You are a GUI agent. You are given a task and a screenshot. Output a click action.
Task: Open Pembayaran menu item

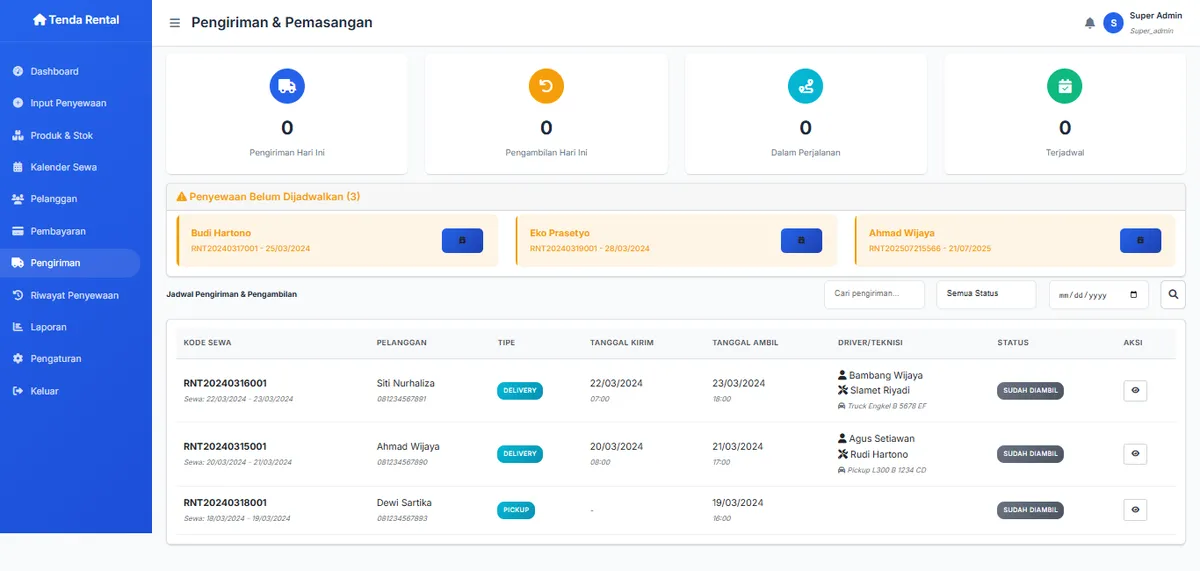pos(70,231)
